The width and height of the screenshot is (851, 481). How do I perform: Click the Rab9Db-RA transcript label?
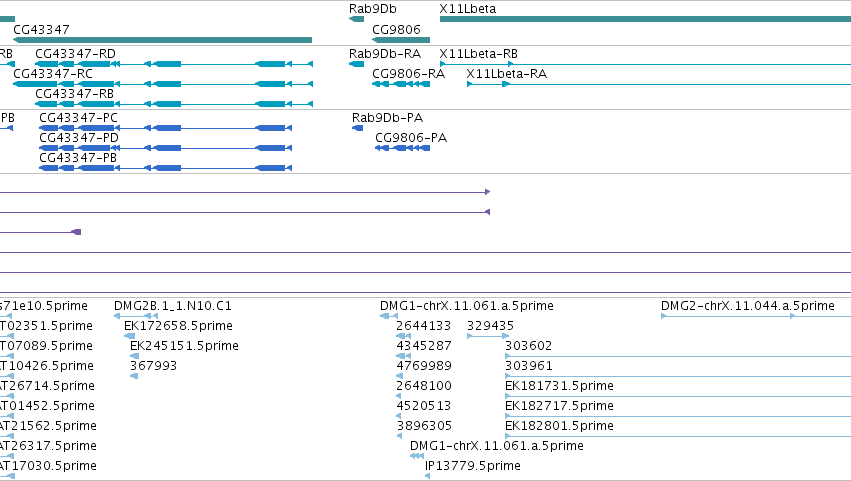click(x=385, y=54)
